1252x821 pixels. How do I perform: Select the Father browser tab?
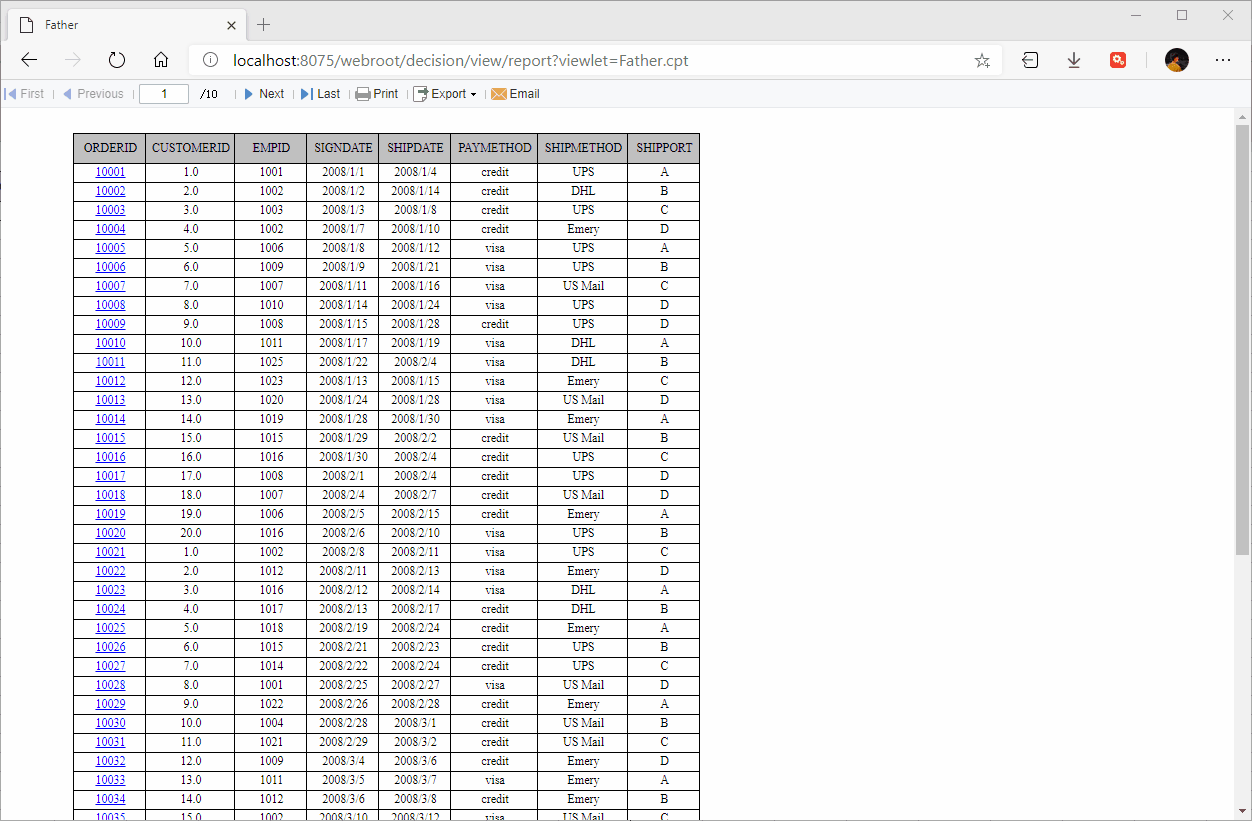point(125,25)
